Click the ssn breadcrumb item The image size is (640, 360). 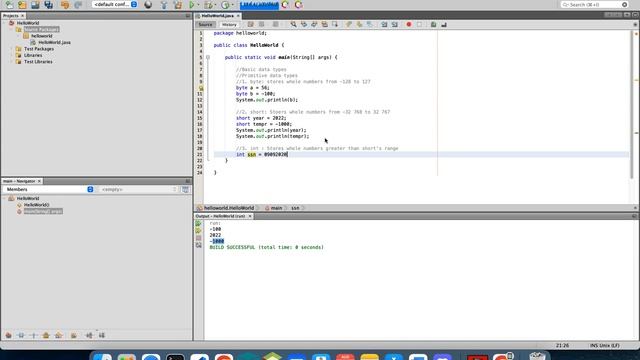295,208
